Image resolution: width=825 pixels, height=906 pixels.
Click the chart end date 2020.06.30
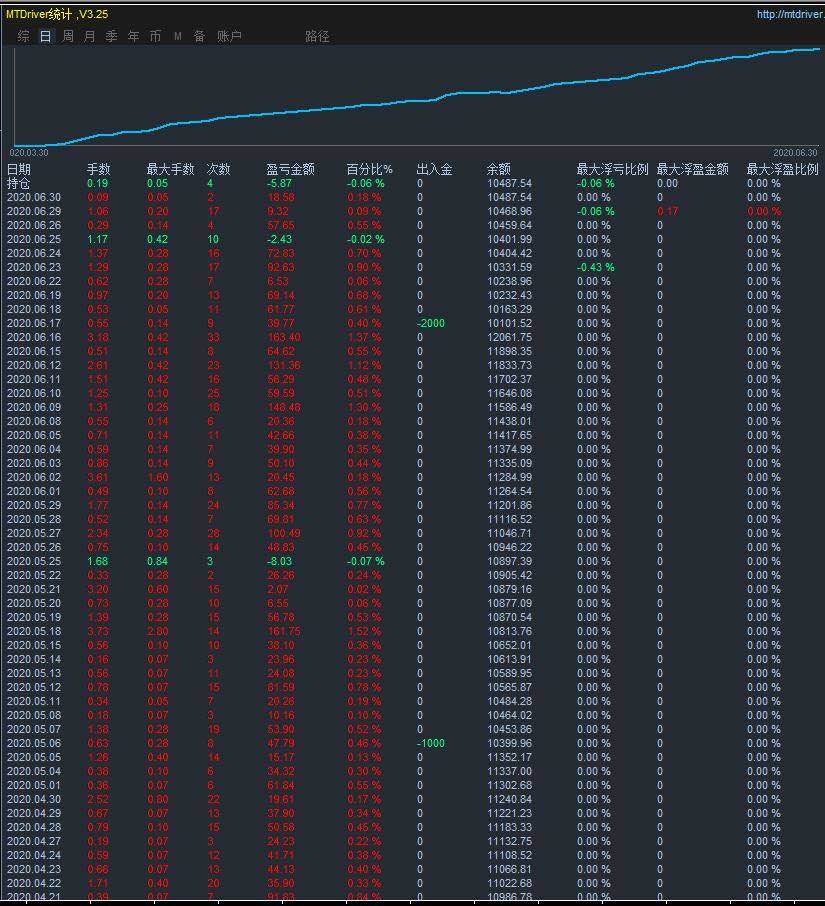click(795, 153)
